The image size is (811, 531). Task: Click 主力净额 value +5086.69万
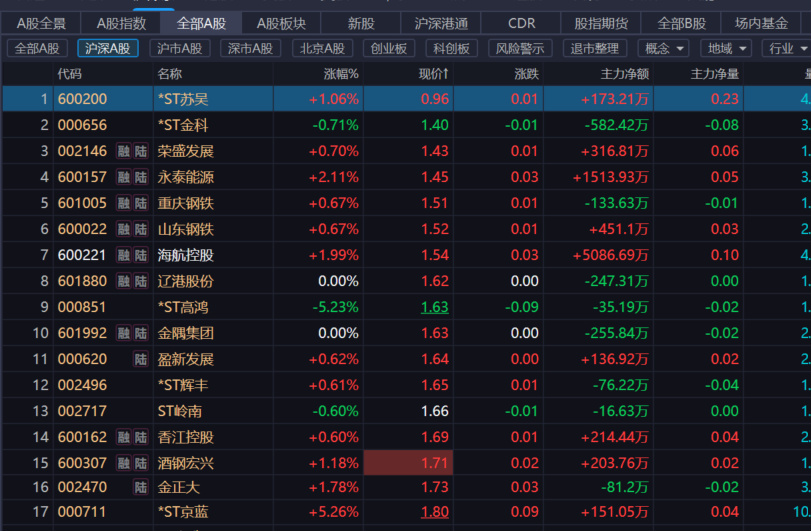point(610,255)
